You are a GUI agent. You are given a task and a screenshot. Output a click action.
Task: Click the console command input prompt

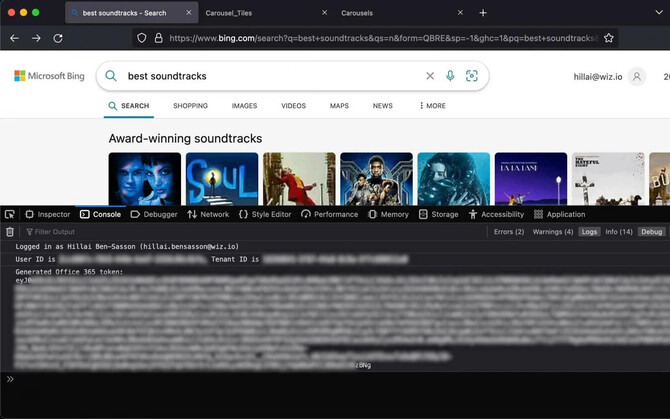[x=335, y=379]
